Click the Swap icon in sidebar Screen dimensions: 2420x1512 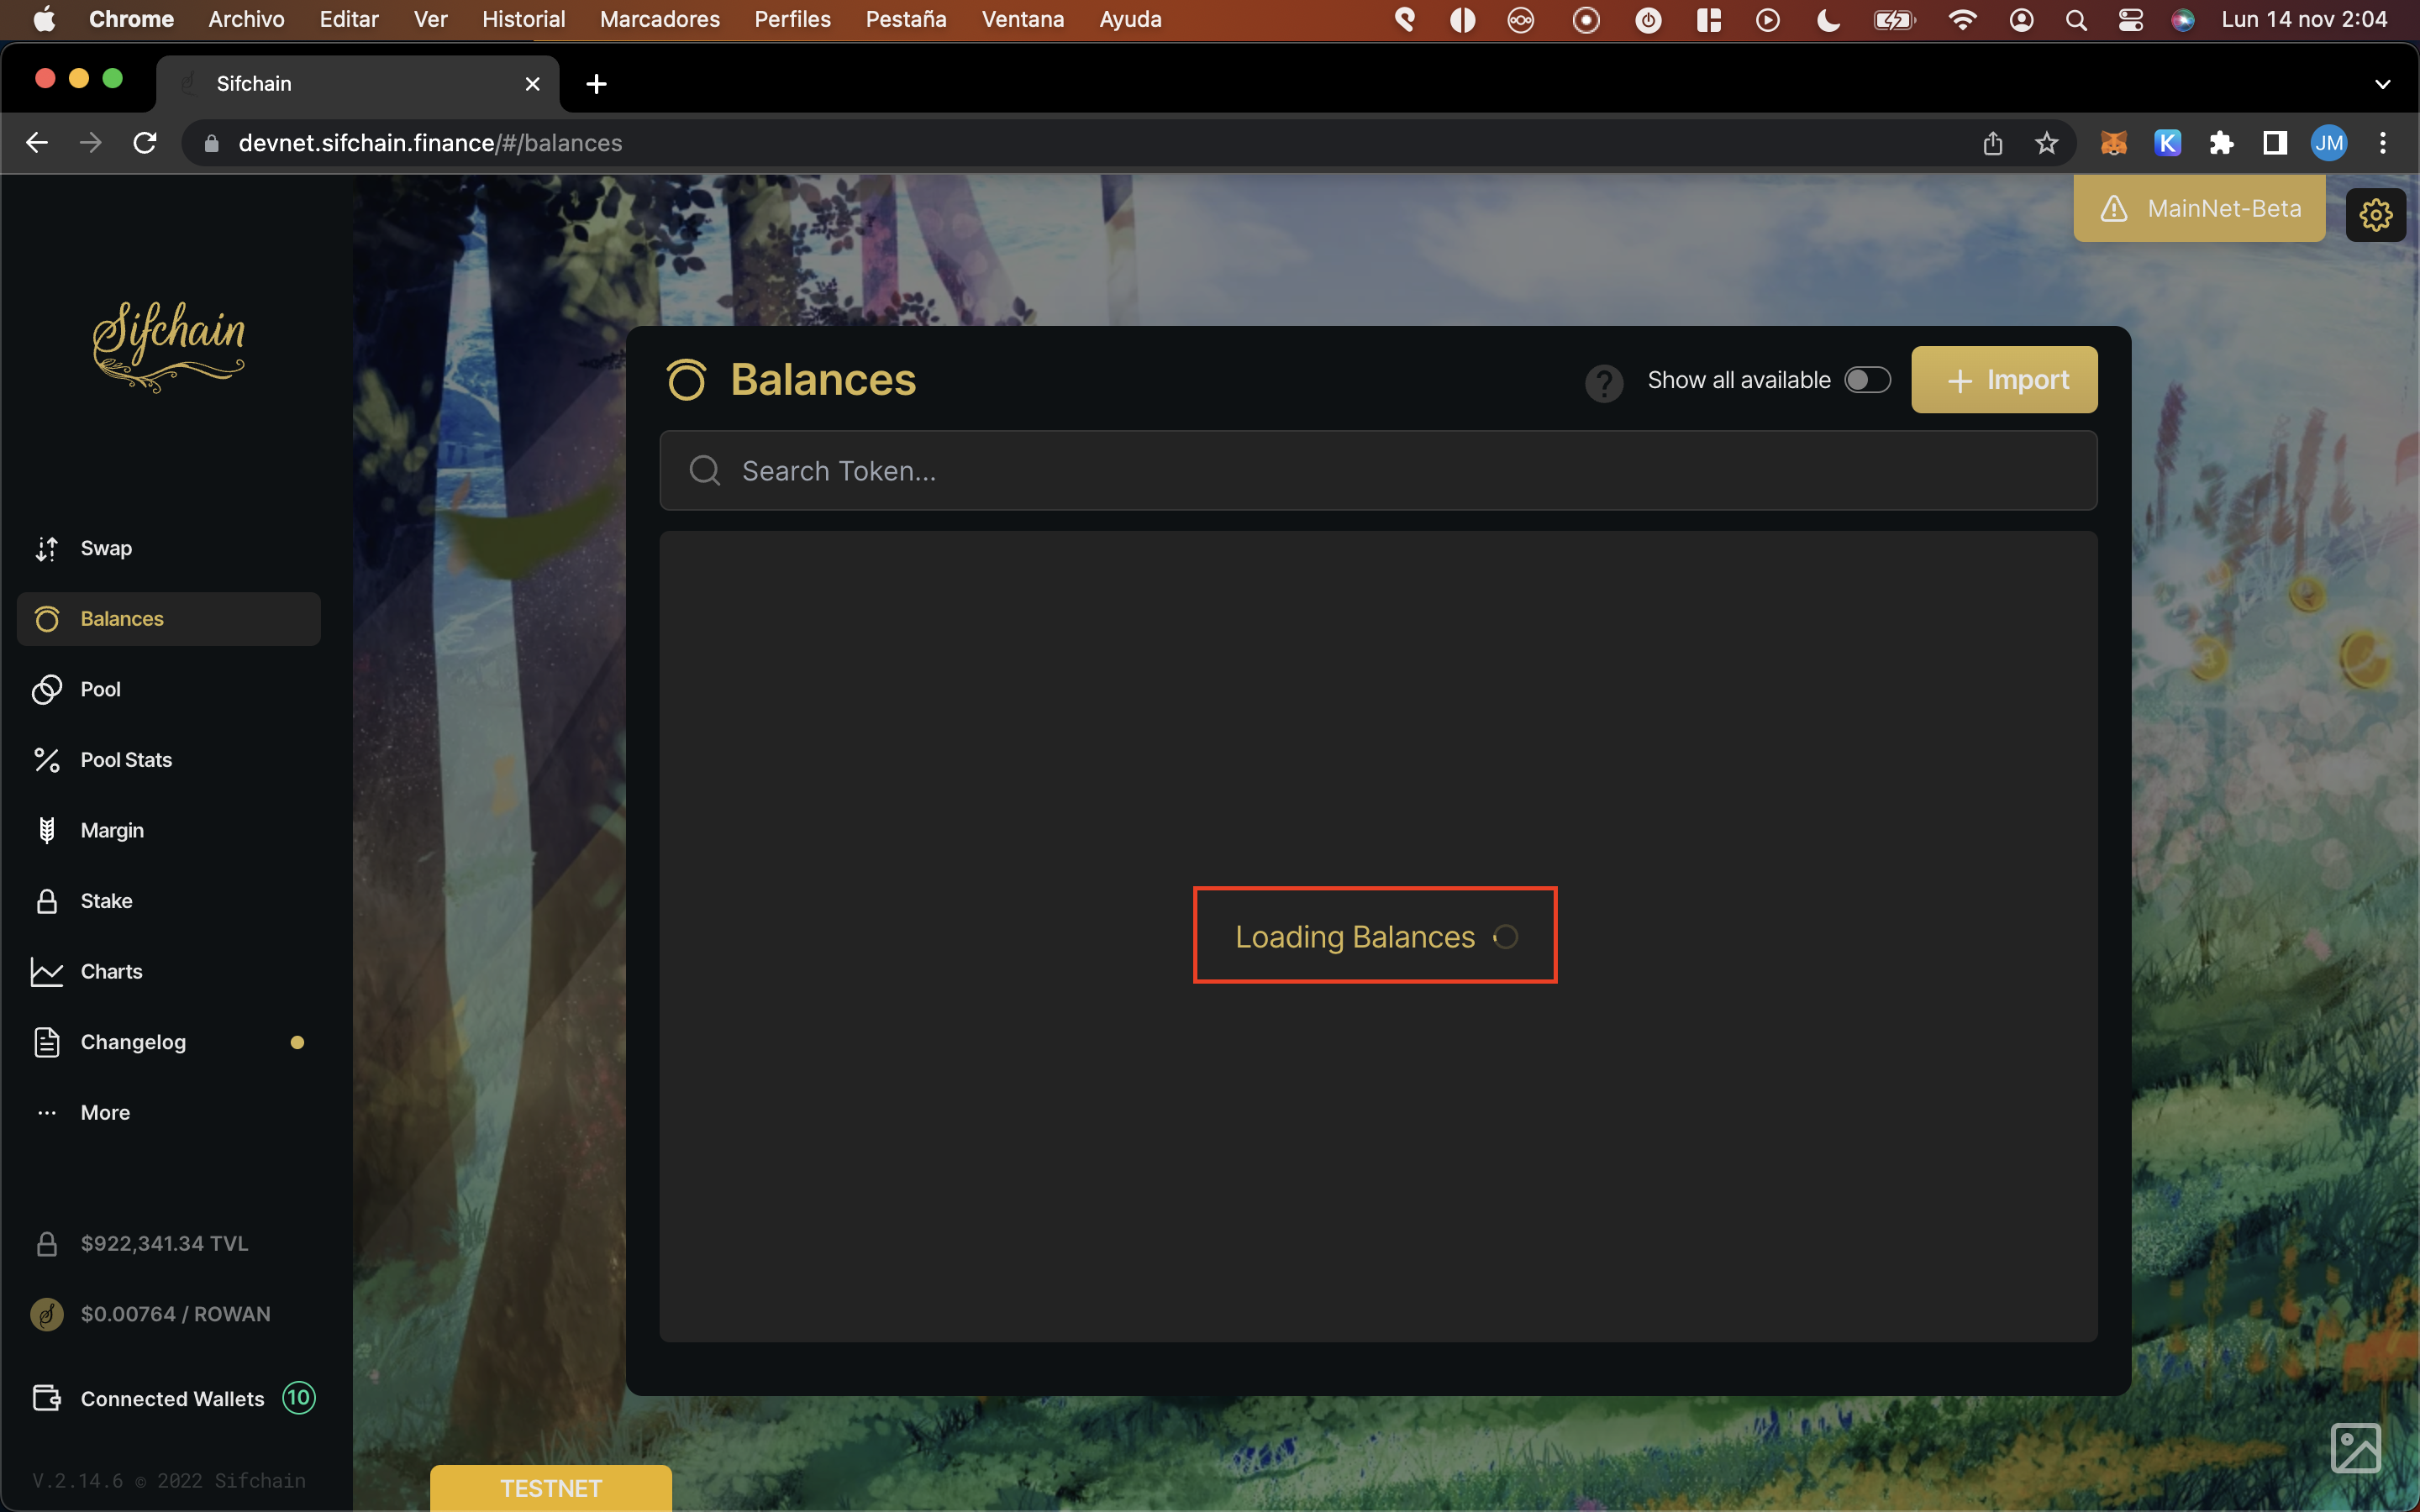[47, 547]
